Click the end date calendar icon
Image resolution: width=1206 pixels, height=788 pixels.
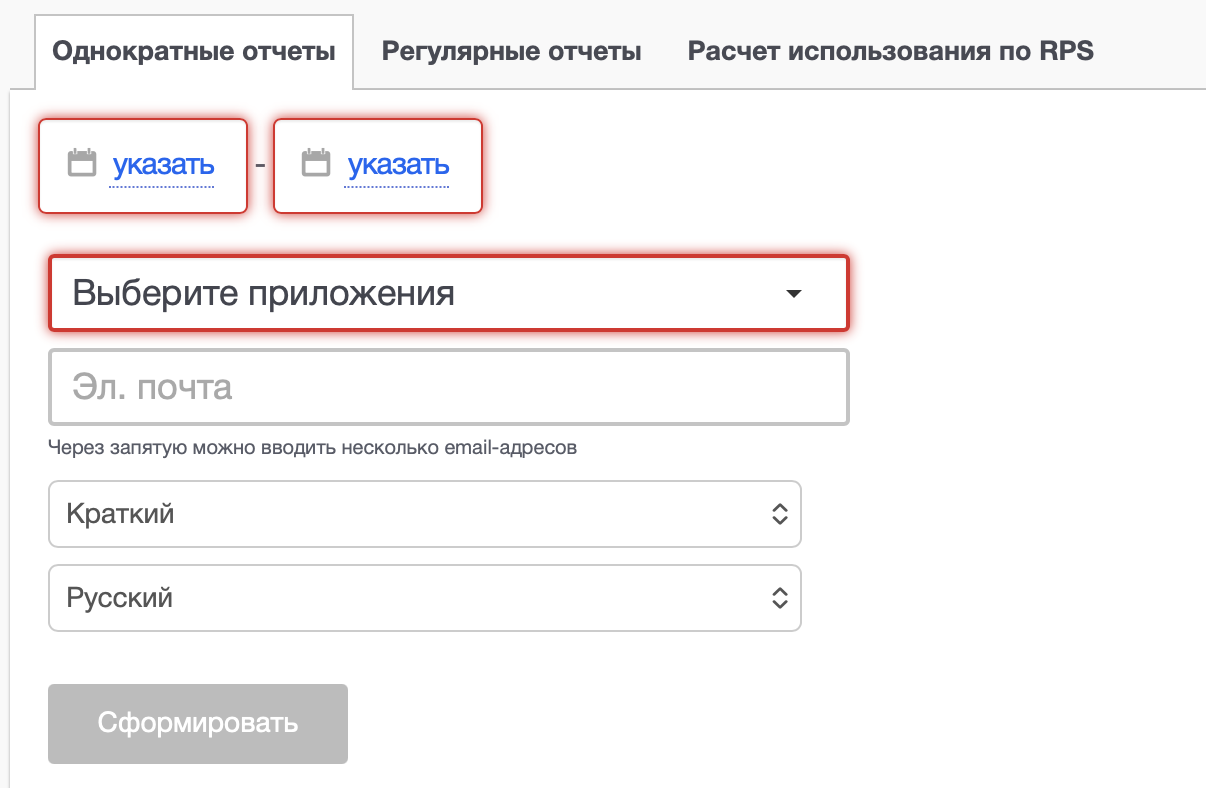pos(316,163)
